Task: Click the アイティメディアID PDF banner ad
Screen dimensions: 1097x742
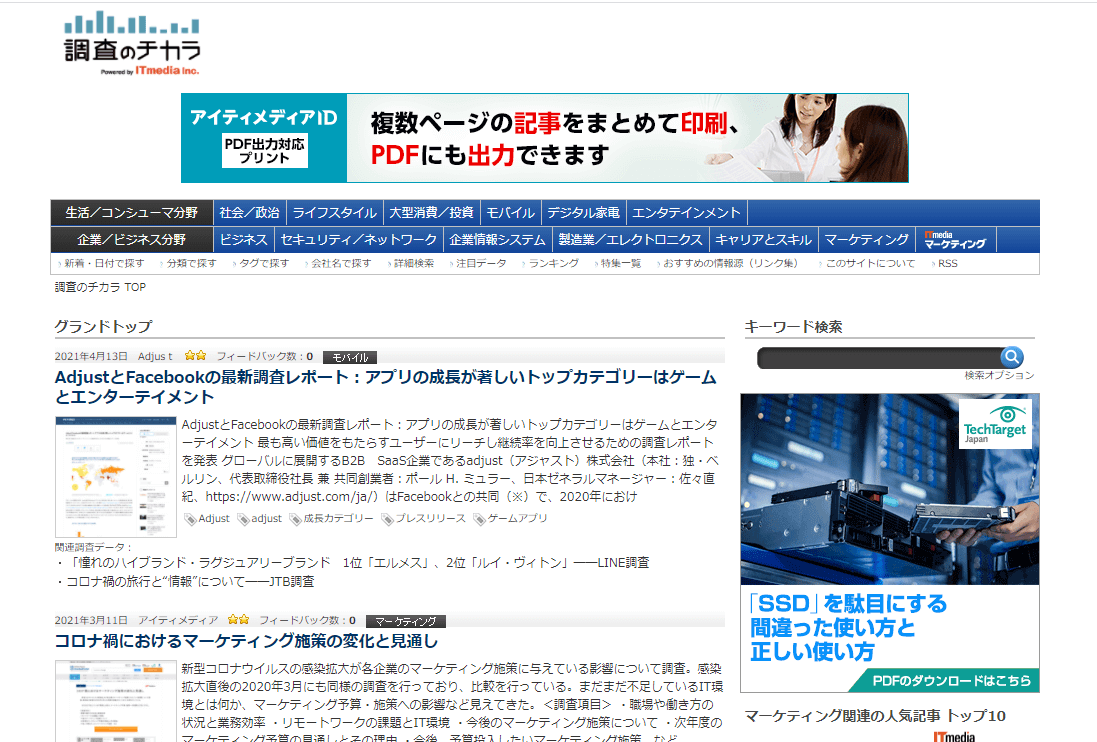Action: coord(544,138)
